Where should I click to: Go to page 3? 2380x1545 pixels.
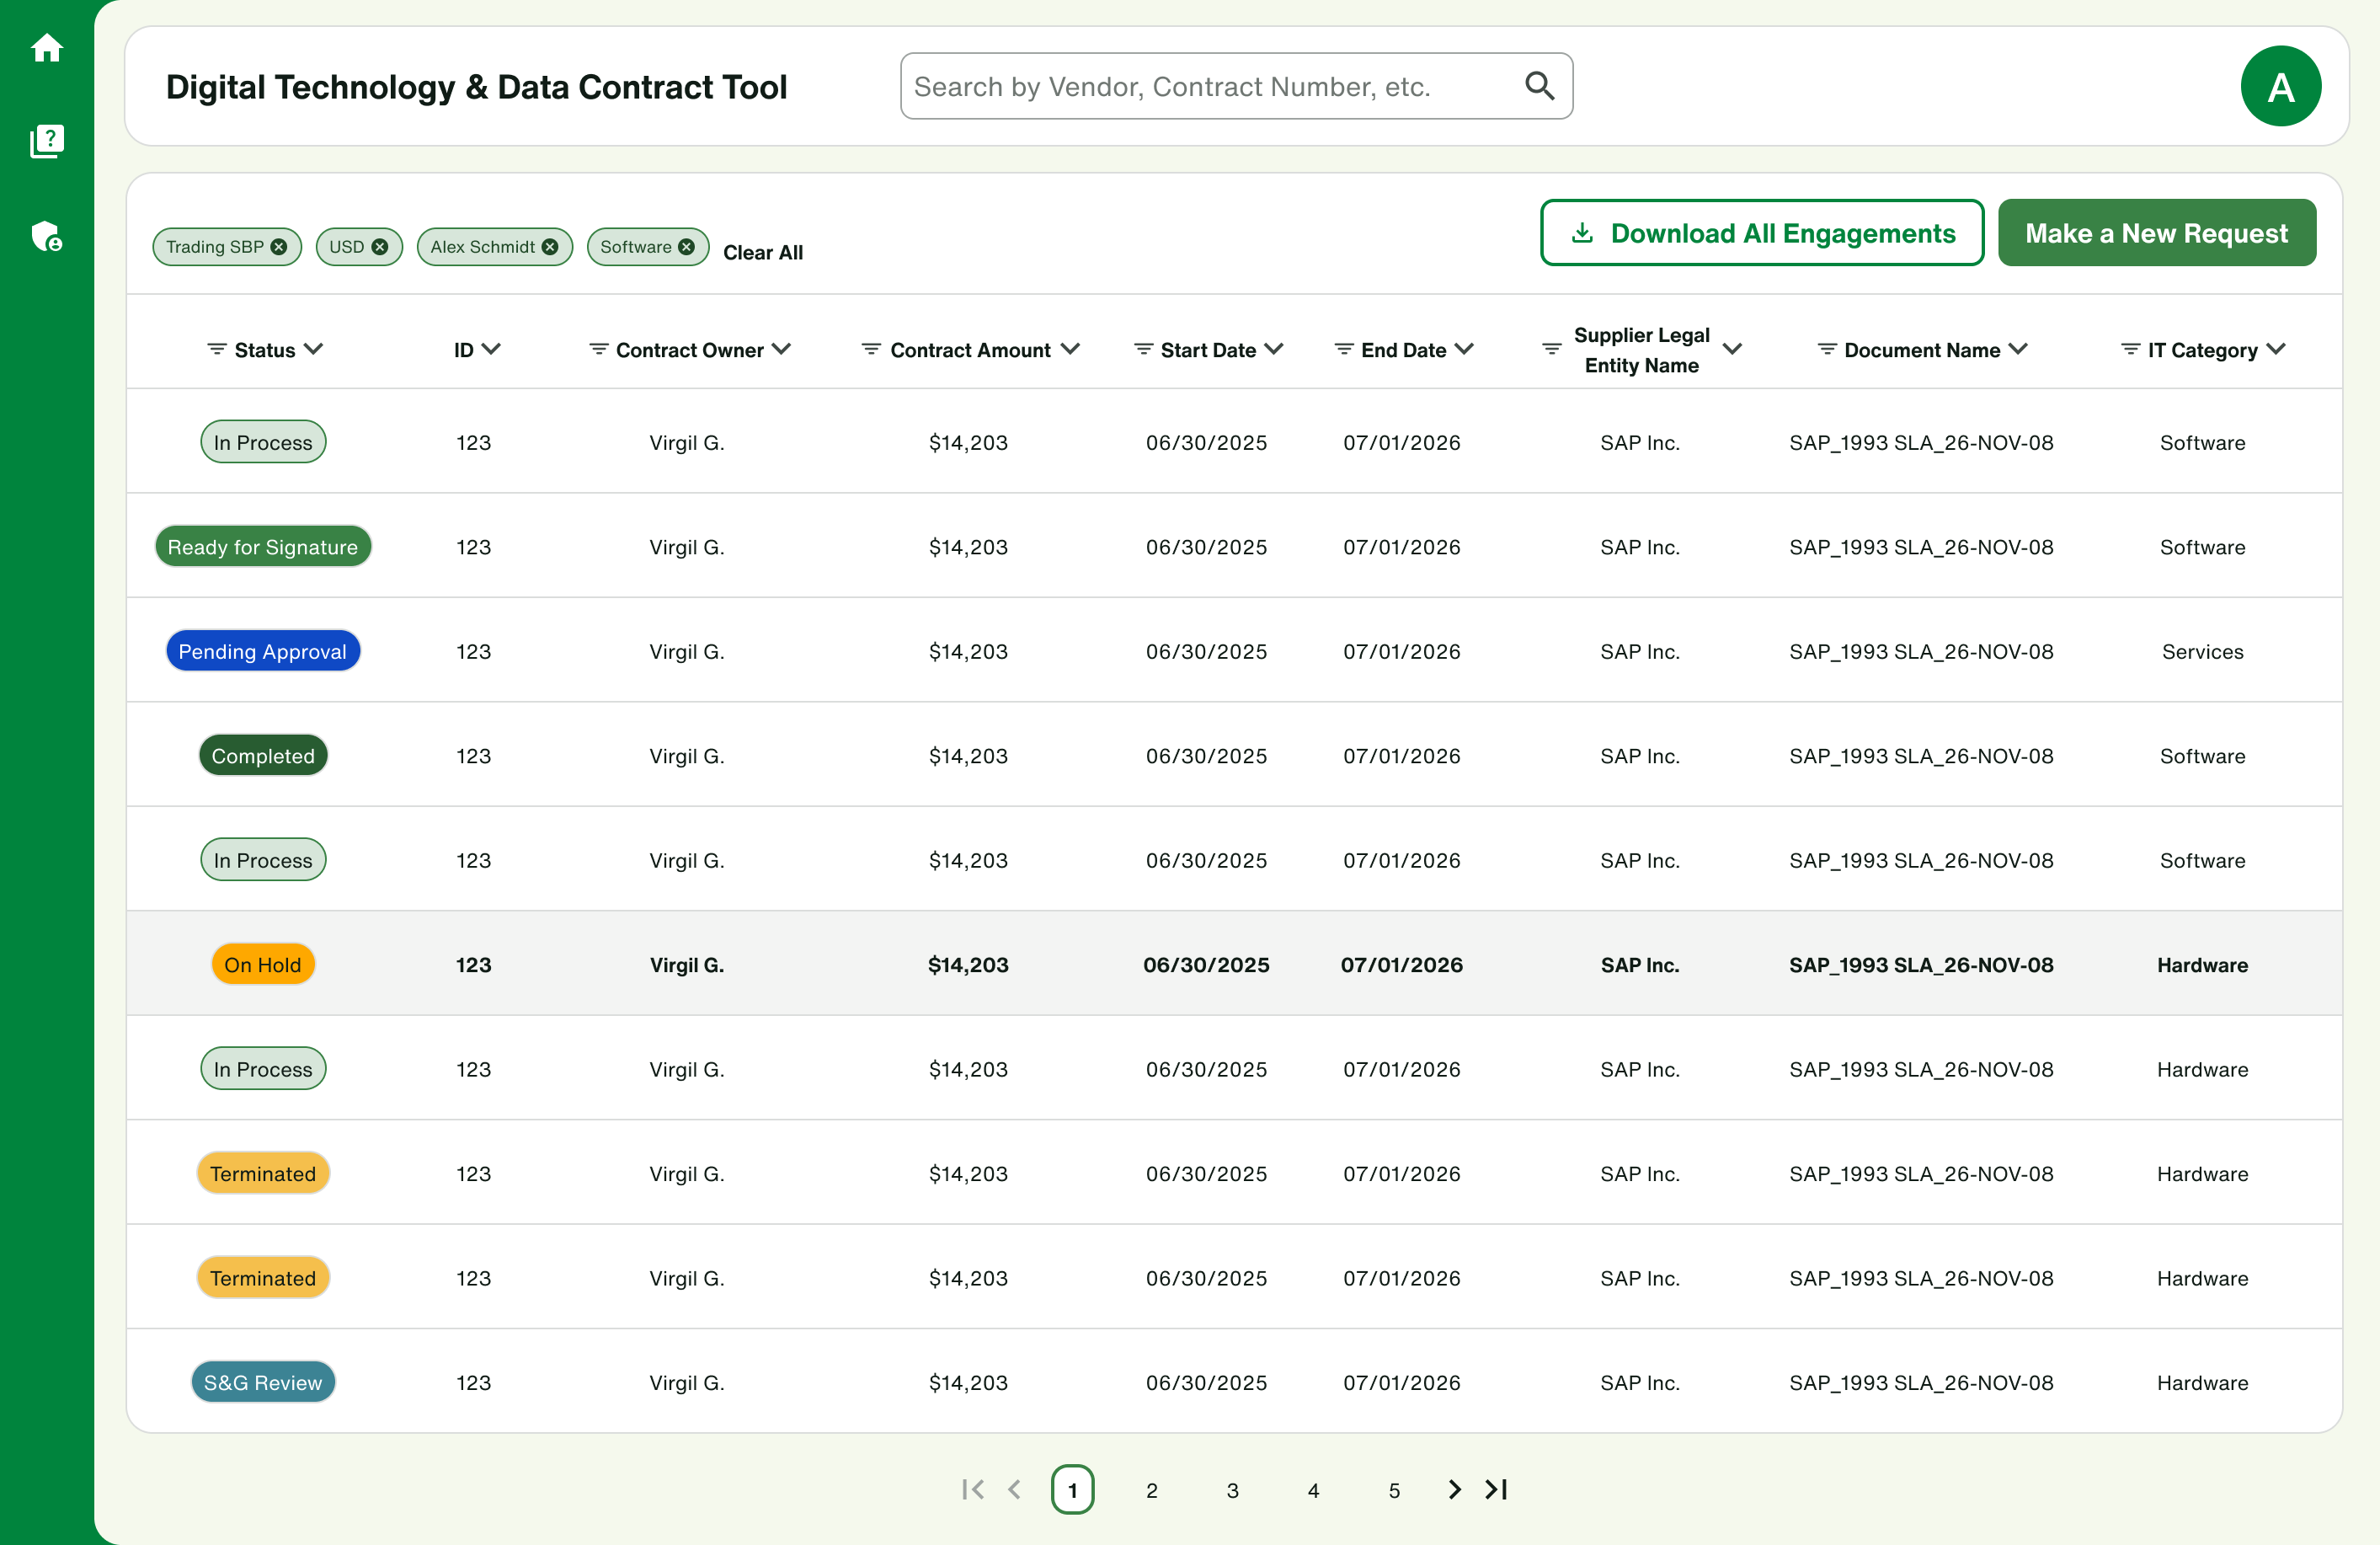click(1232, 1490)
